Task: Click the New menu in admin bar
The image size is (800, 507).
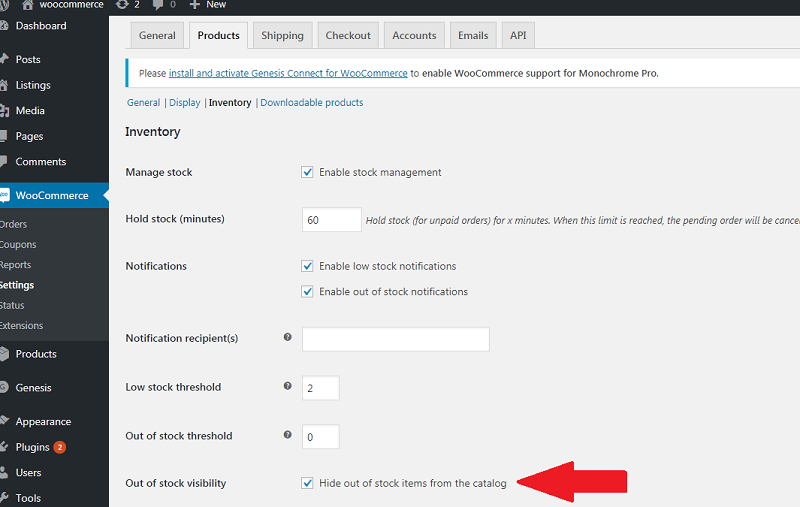Action: (216, 5)
